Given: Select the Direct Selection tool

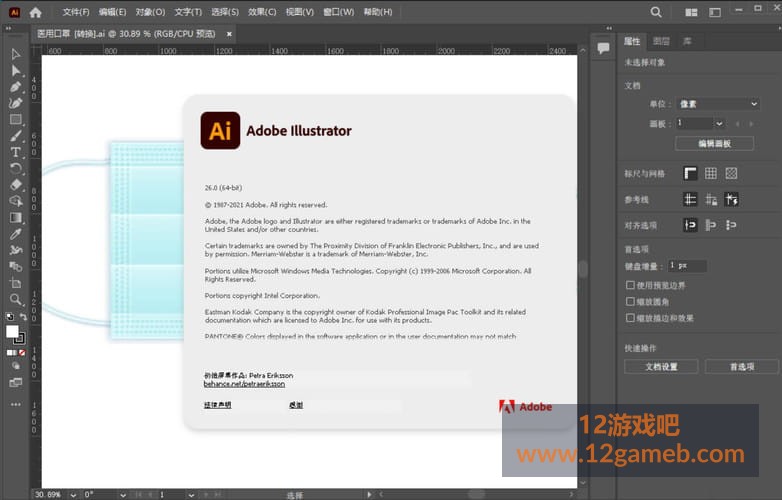Looking at the screenshot, I should click(15, 70).
